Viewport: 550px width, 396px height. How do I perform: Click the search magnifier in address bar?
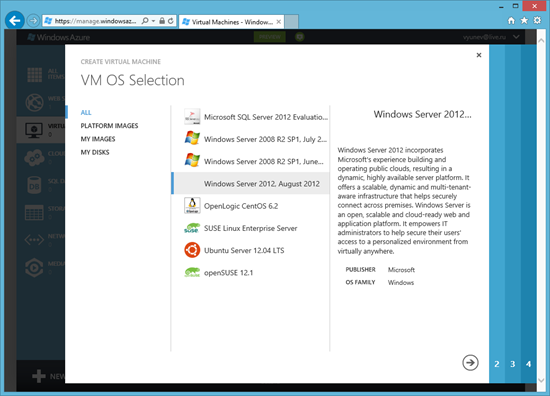[x=145, y=21]
